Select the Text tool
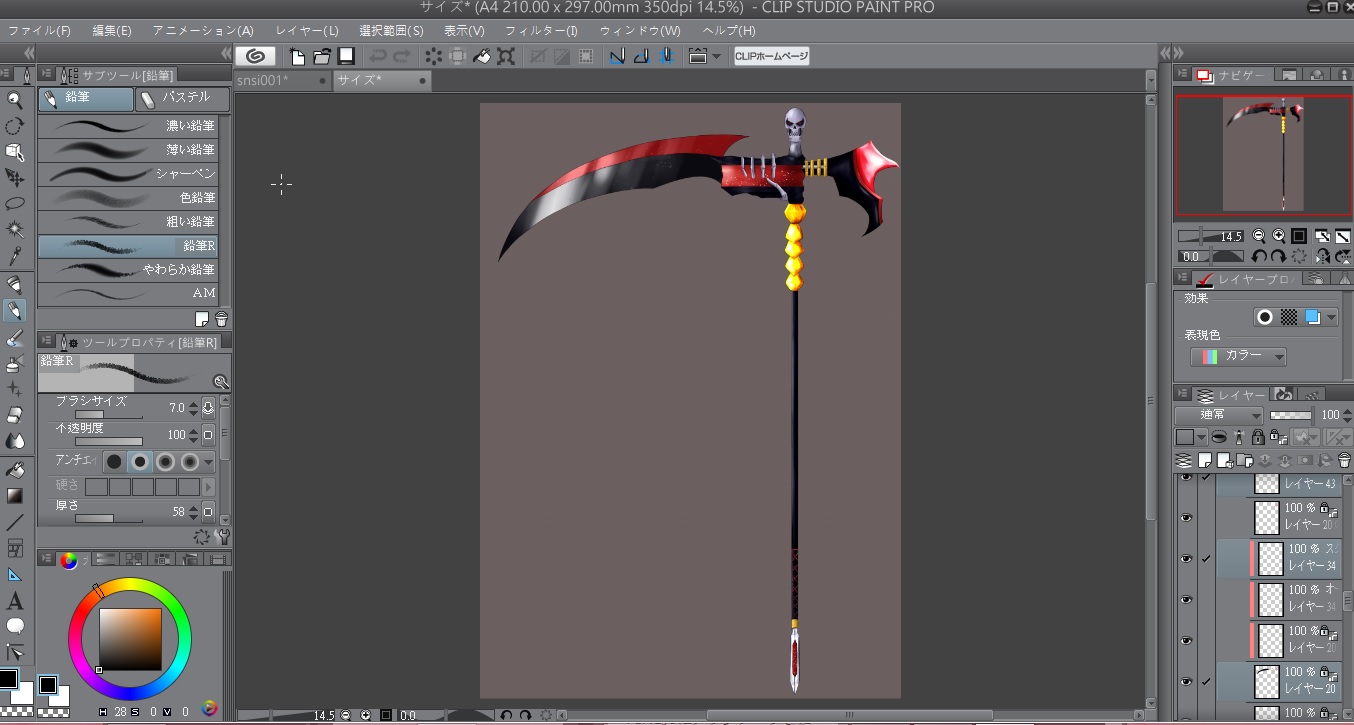The height and width of the screenshot is (725, 1354). click(x=15, y=601)
